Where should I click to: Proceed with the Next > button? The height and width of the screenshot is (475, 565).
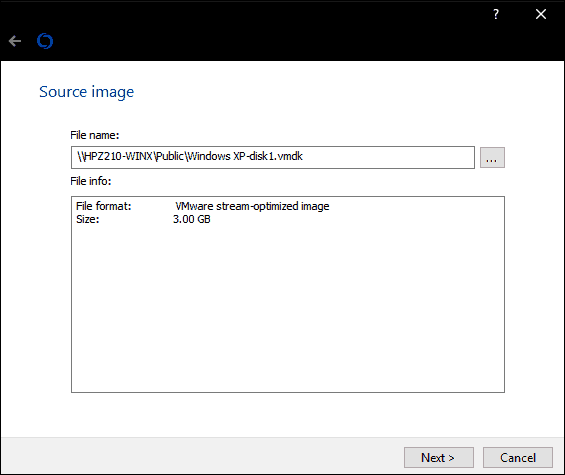439,457
